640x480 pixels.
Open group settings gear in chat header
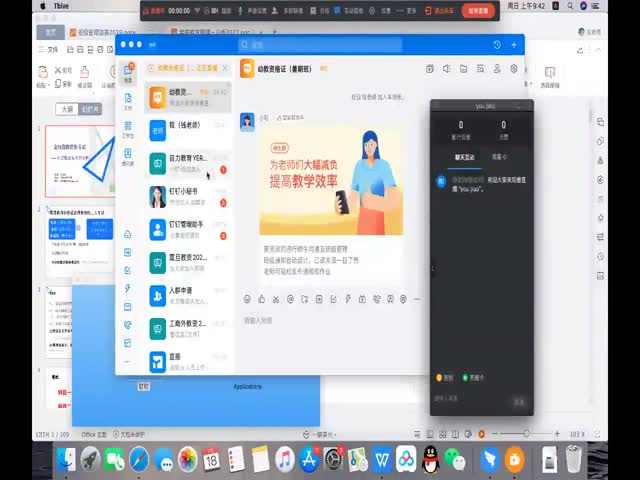pos(514,69)
